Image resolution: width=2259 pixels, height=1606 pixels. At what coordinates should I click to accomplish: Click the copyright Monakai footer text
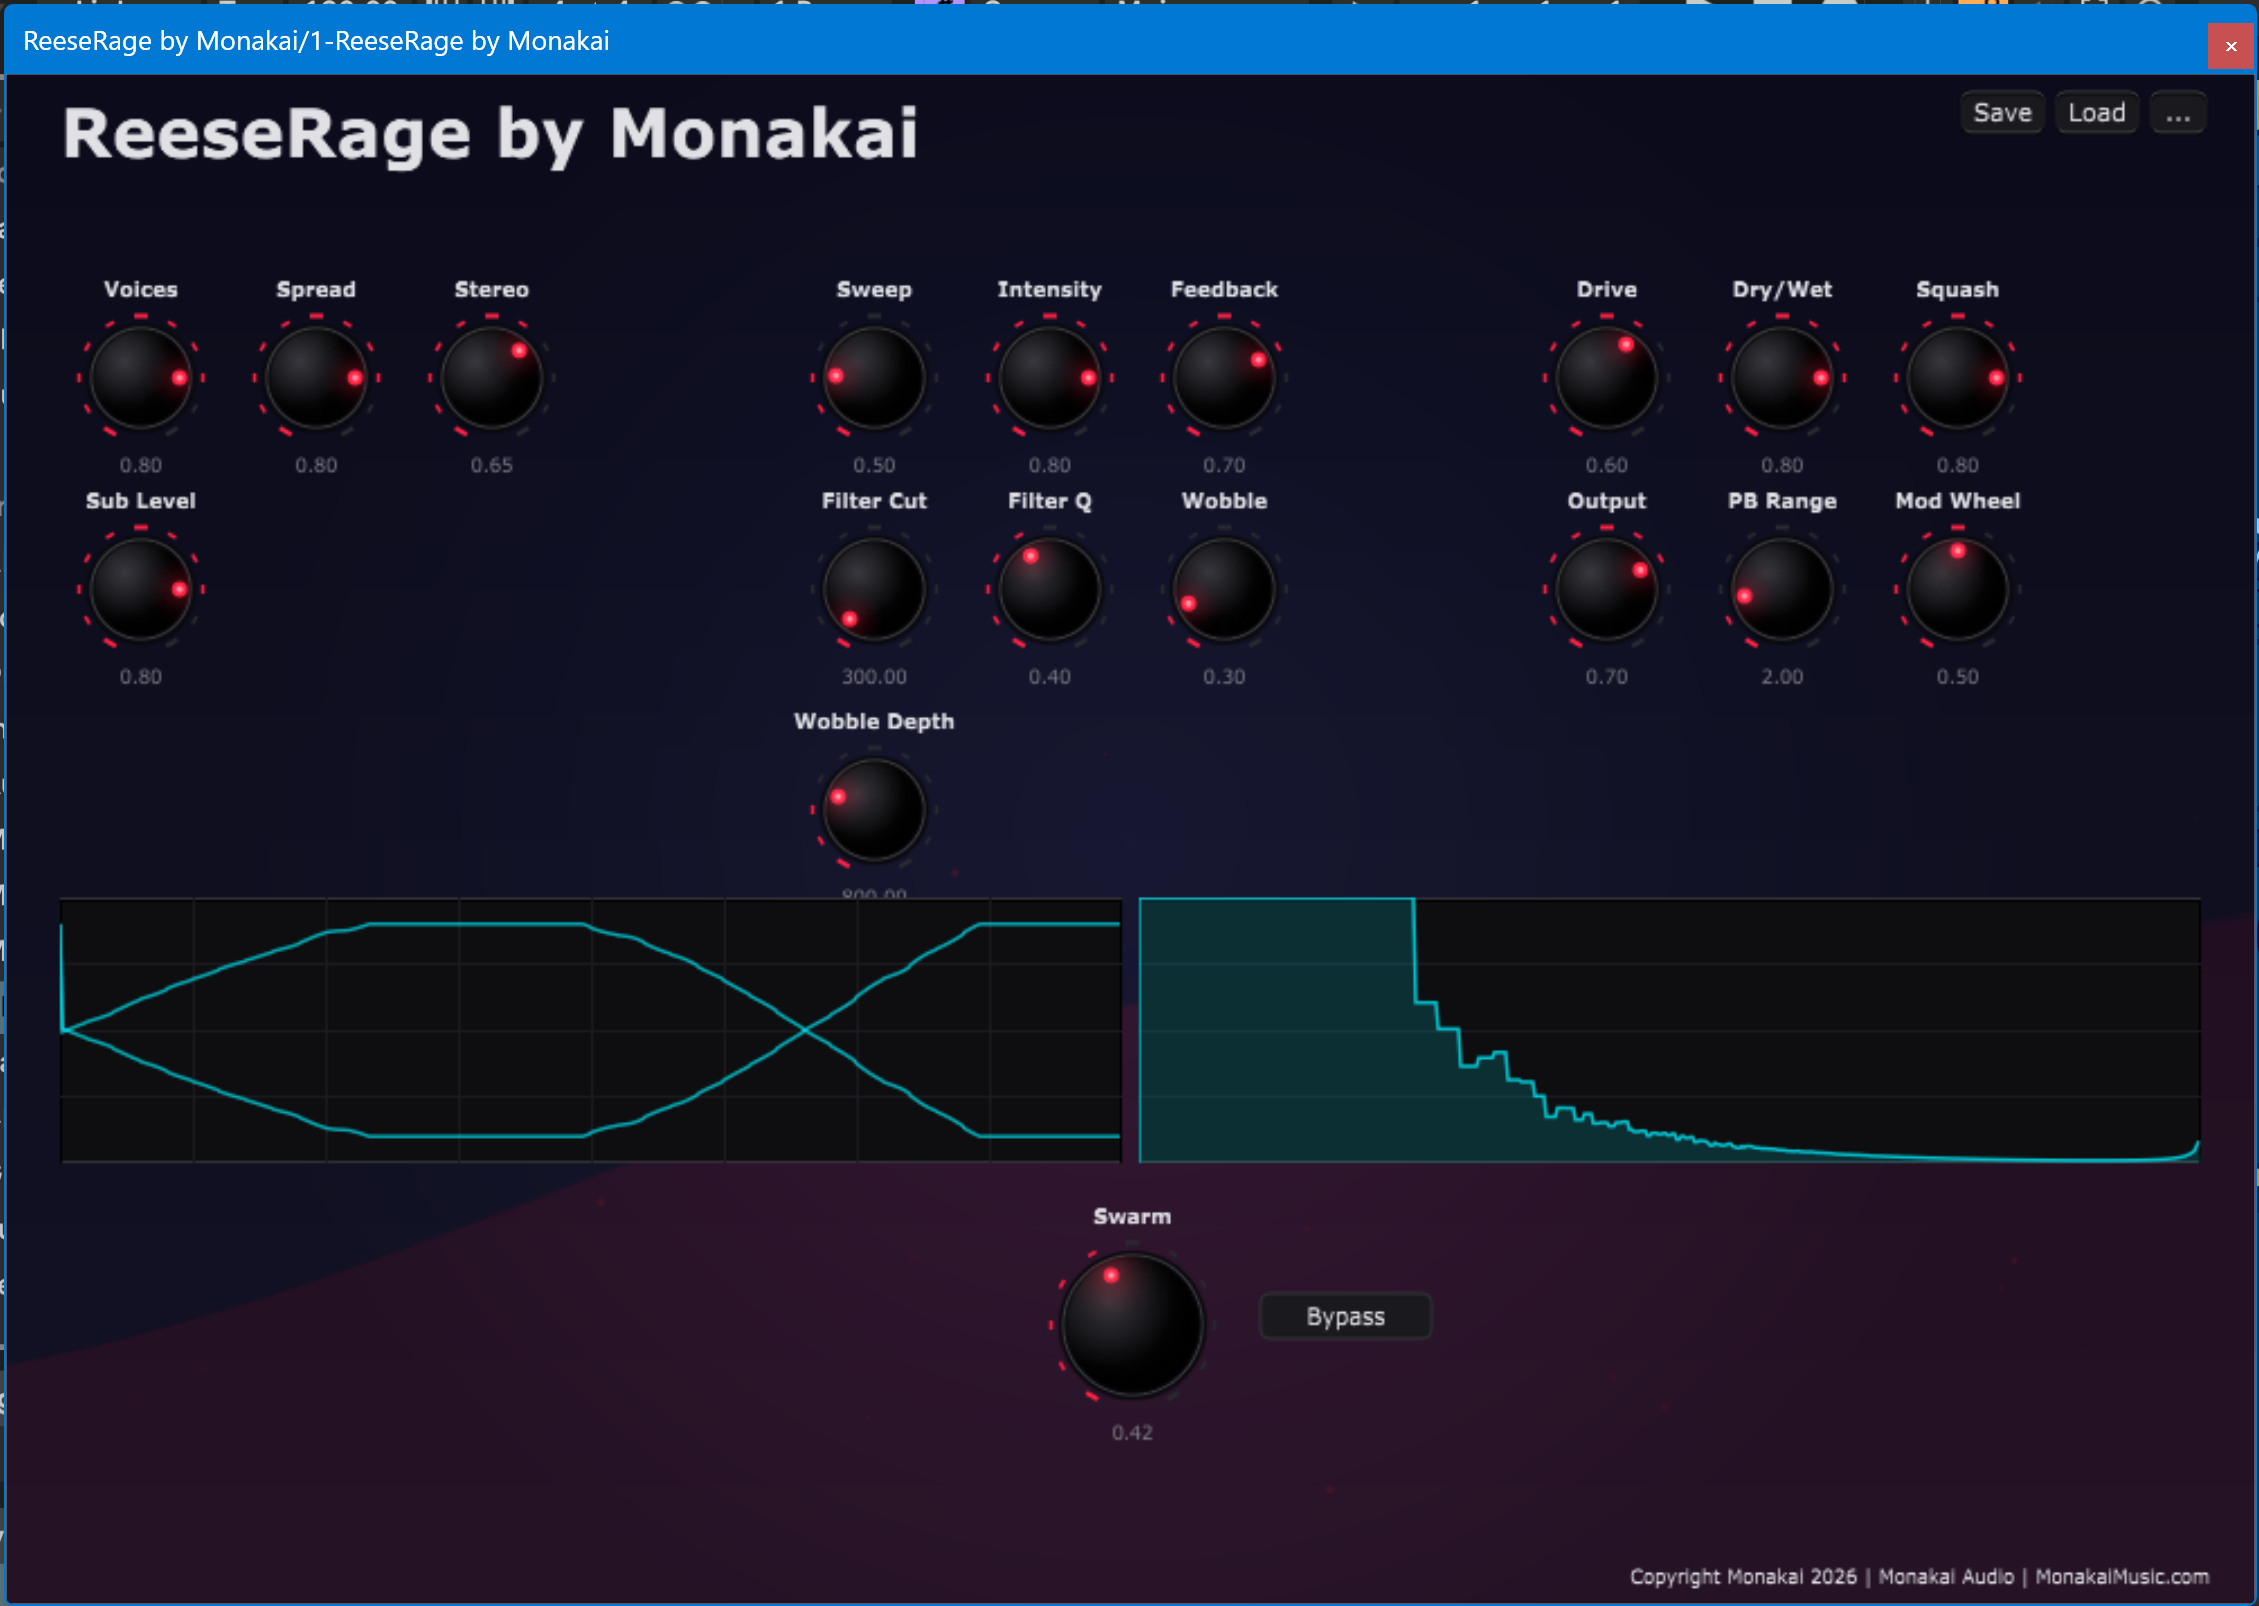coord(1919,1576)
